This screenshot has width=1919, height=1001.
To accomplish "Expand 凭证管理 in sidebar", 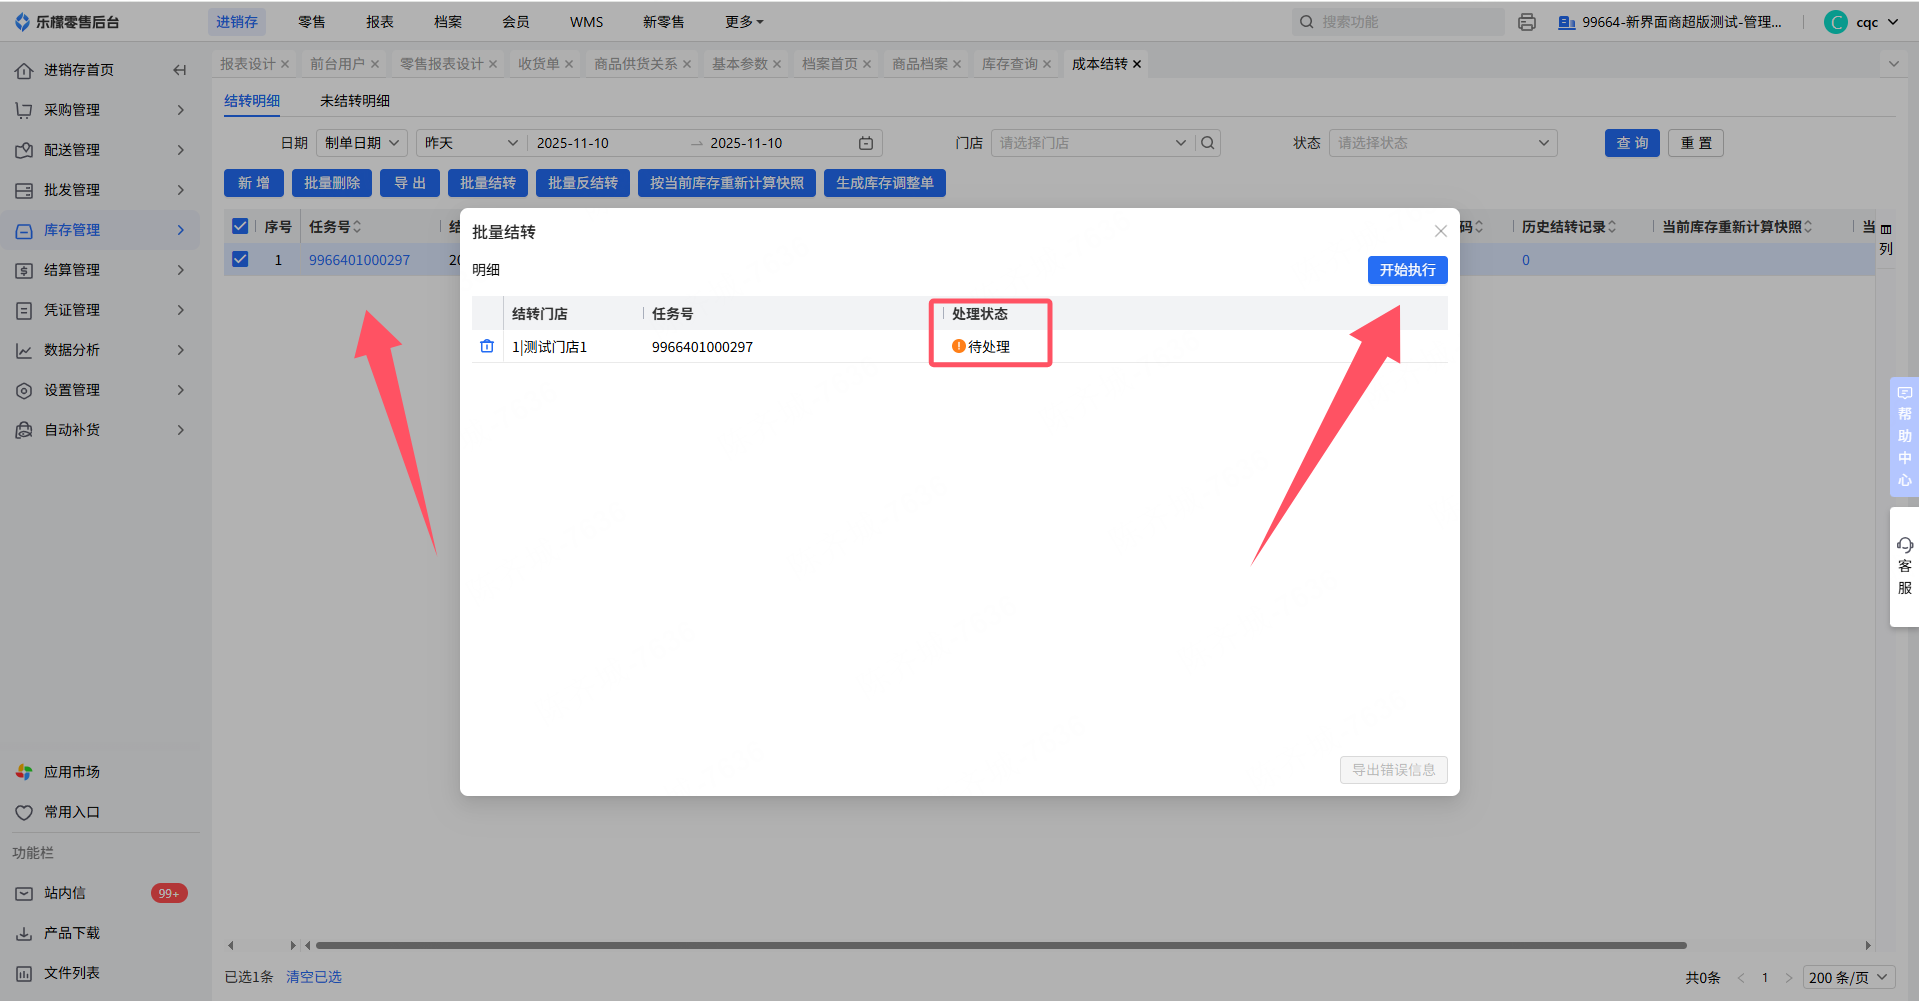I will tap(100, 310).
